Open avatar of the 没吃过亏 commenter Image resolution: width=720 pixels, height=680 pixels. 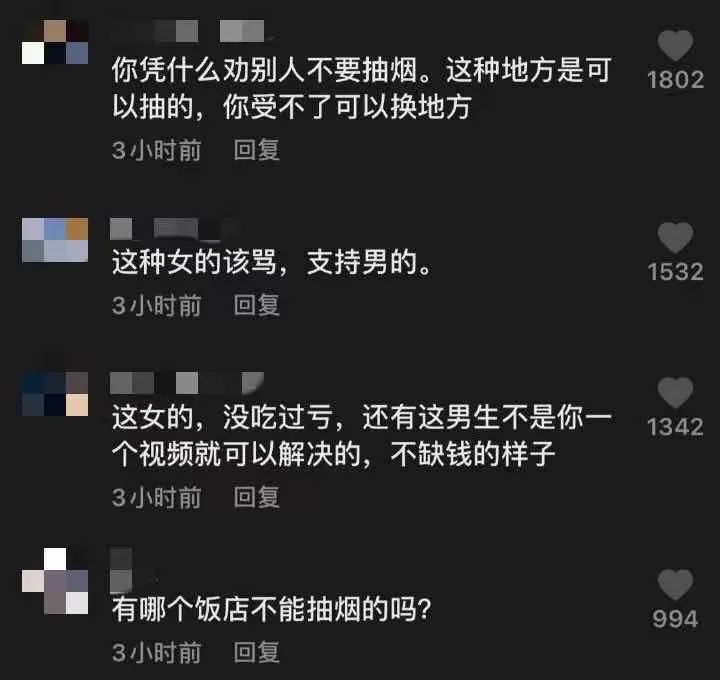pyautogui.click(x=55, y=394)
